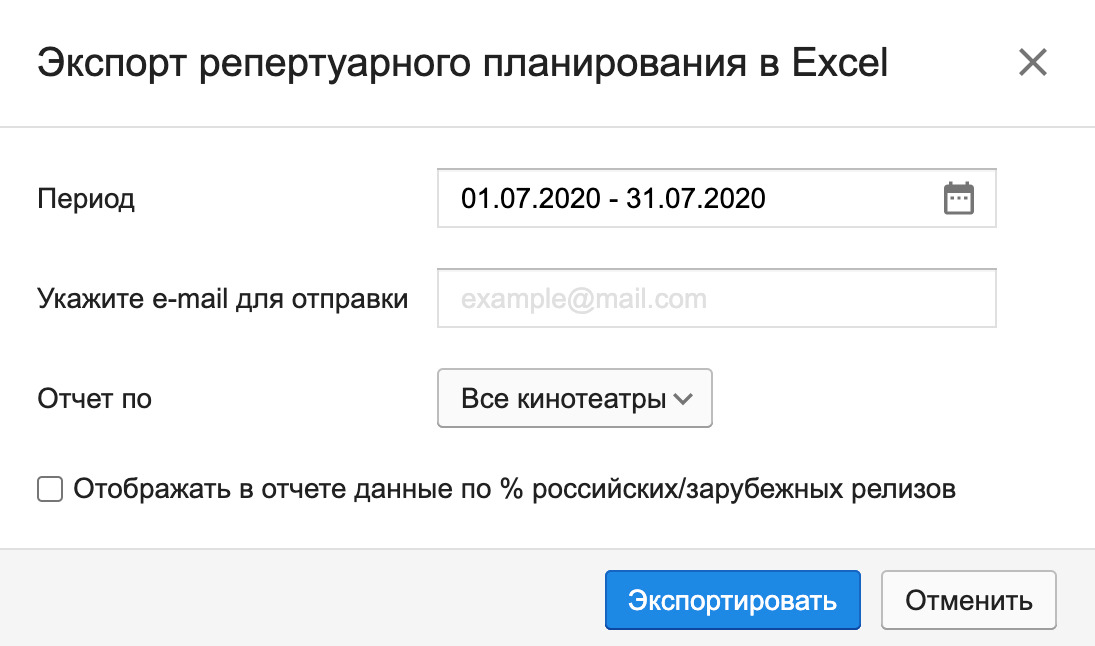
Task: Open the calendar picker icon
Action: coord(958,198)
